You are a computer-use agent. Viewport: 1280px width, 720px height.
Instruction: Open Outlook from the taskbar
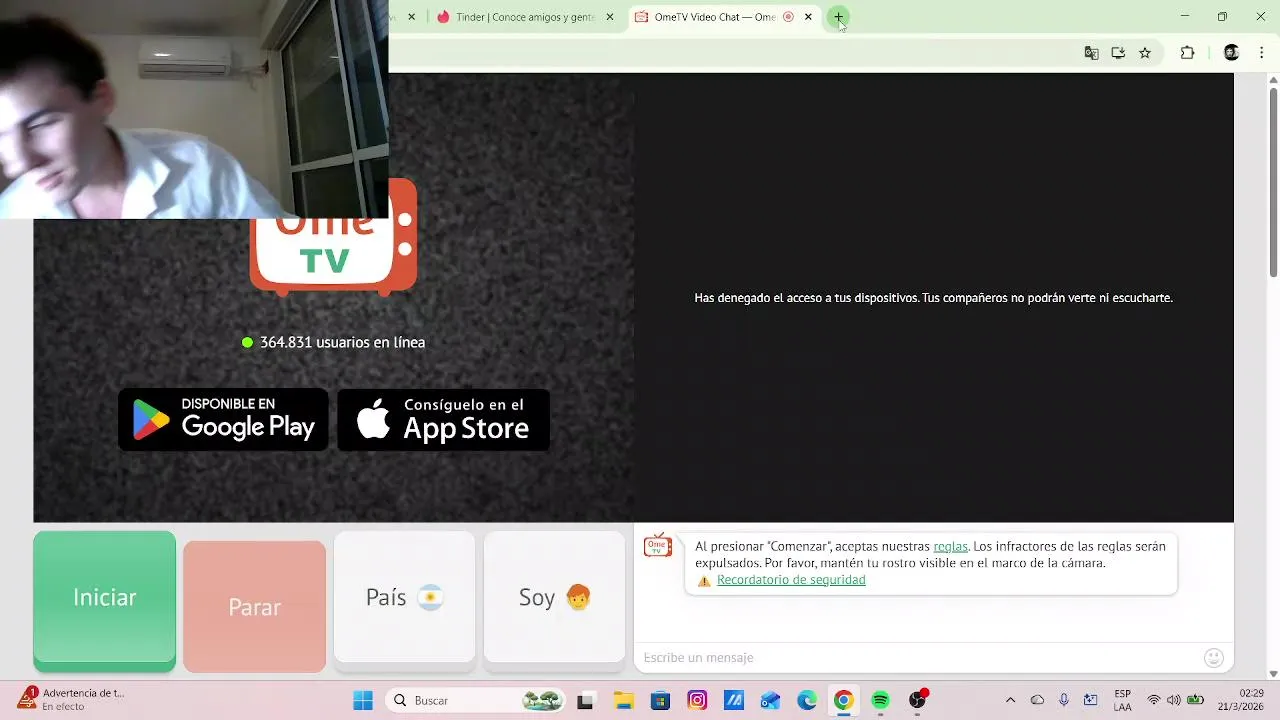770,700
